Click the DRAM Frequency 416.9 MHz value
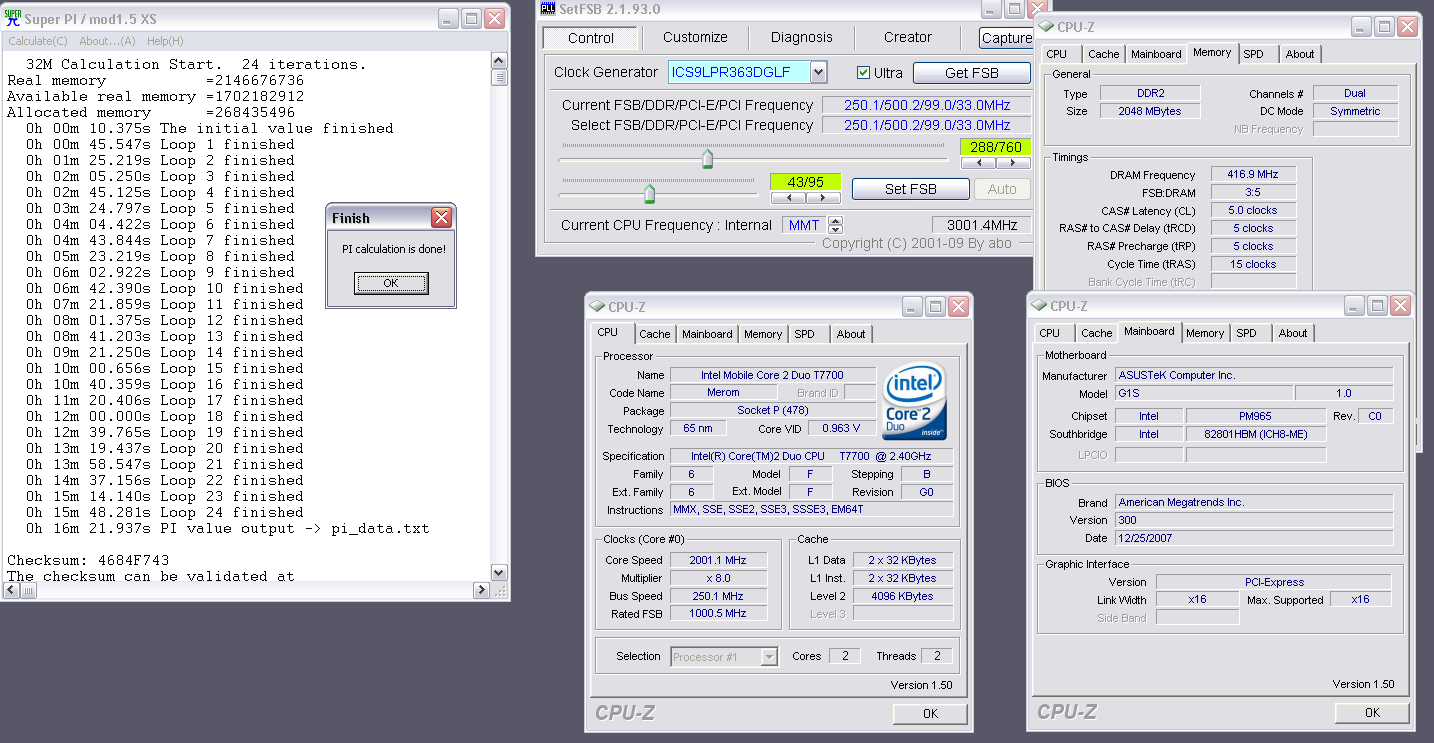 [x=1254, y=174]
